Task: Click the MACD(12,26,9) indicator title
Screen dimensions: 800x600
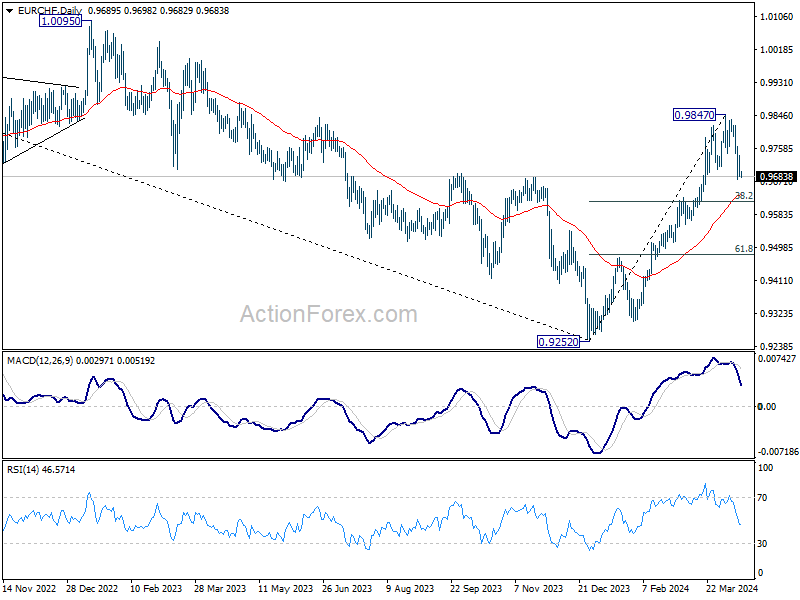Action: 41,361
